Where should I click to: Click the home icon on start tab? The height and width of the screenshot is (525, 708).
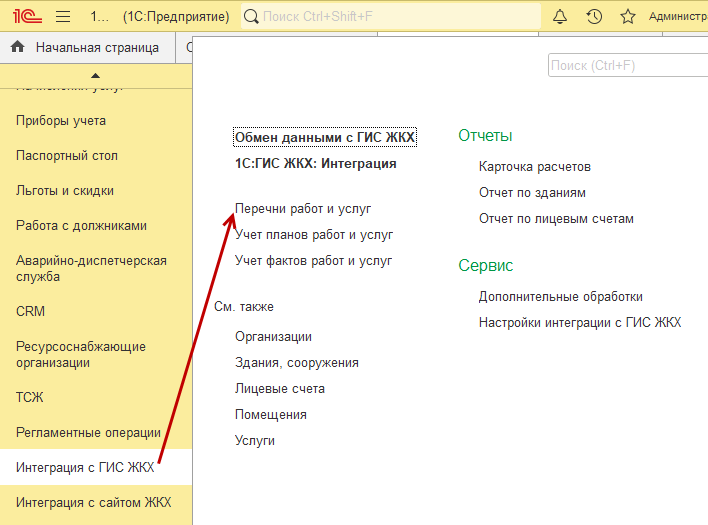(18, 46)
